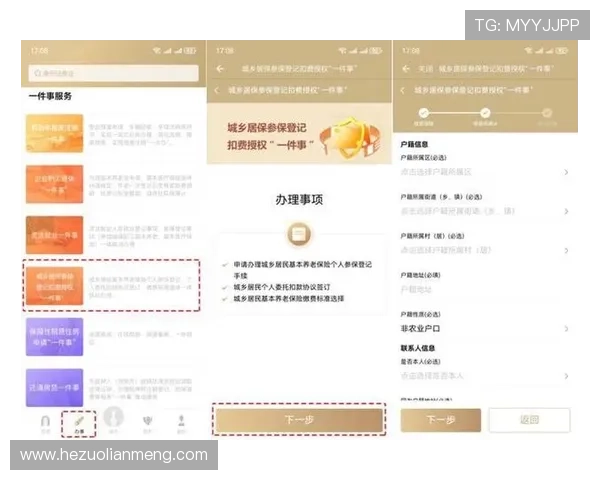The image size is (600, 480).
Task: Tap the chevron on the 户籍所属村(居) row
Action: 566,250
